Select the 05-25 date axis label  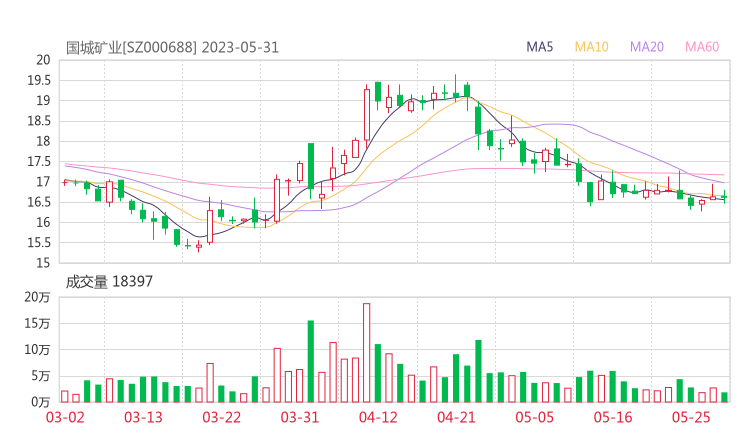[x=691, y=417]
